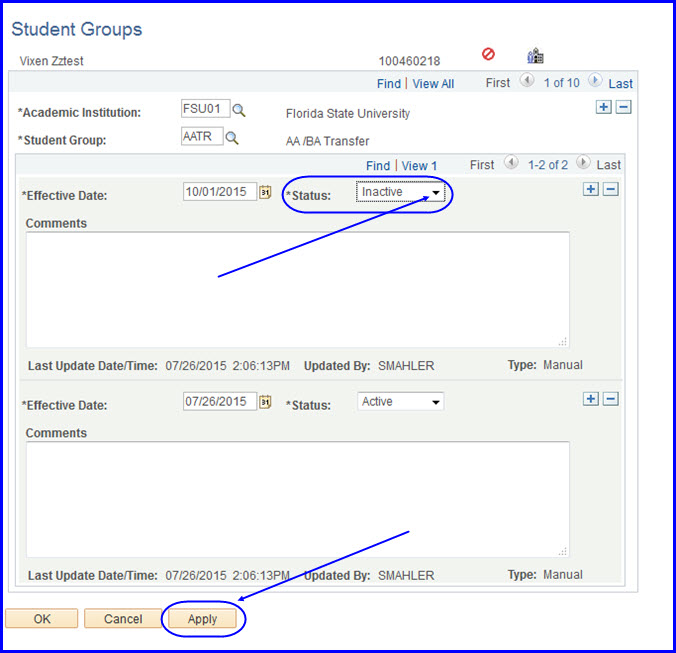Image resolution: width=676 pixels, height=653 pixels.
Task: Click Student Group field AATR
Action: pos(202,136)
